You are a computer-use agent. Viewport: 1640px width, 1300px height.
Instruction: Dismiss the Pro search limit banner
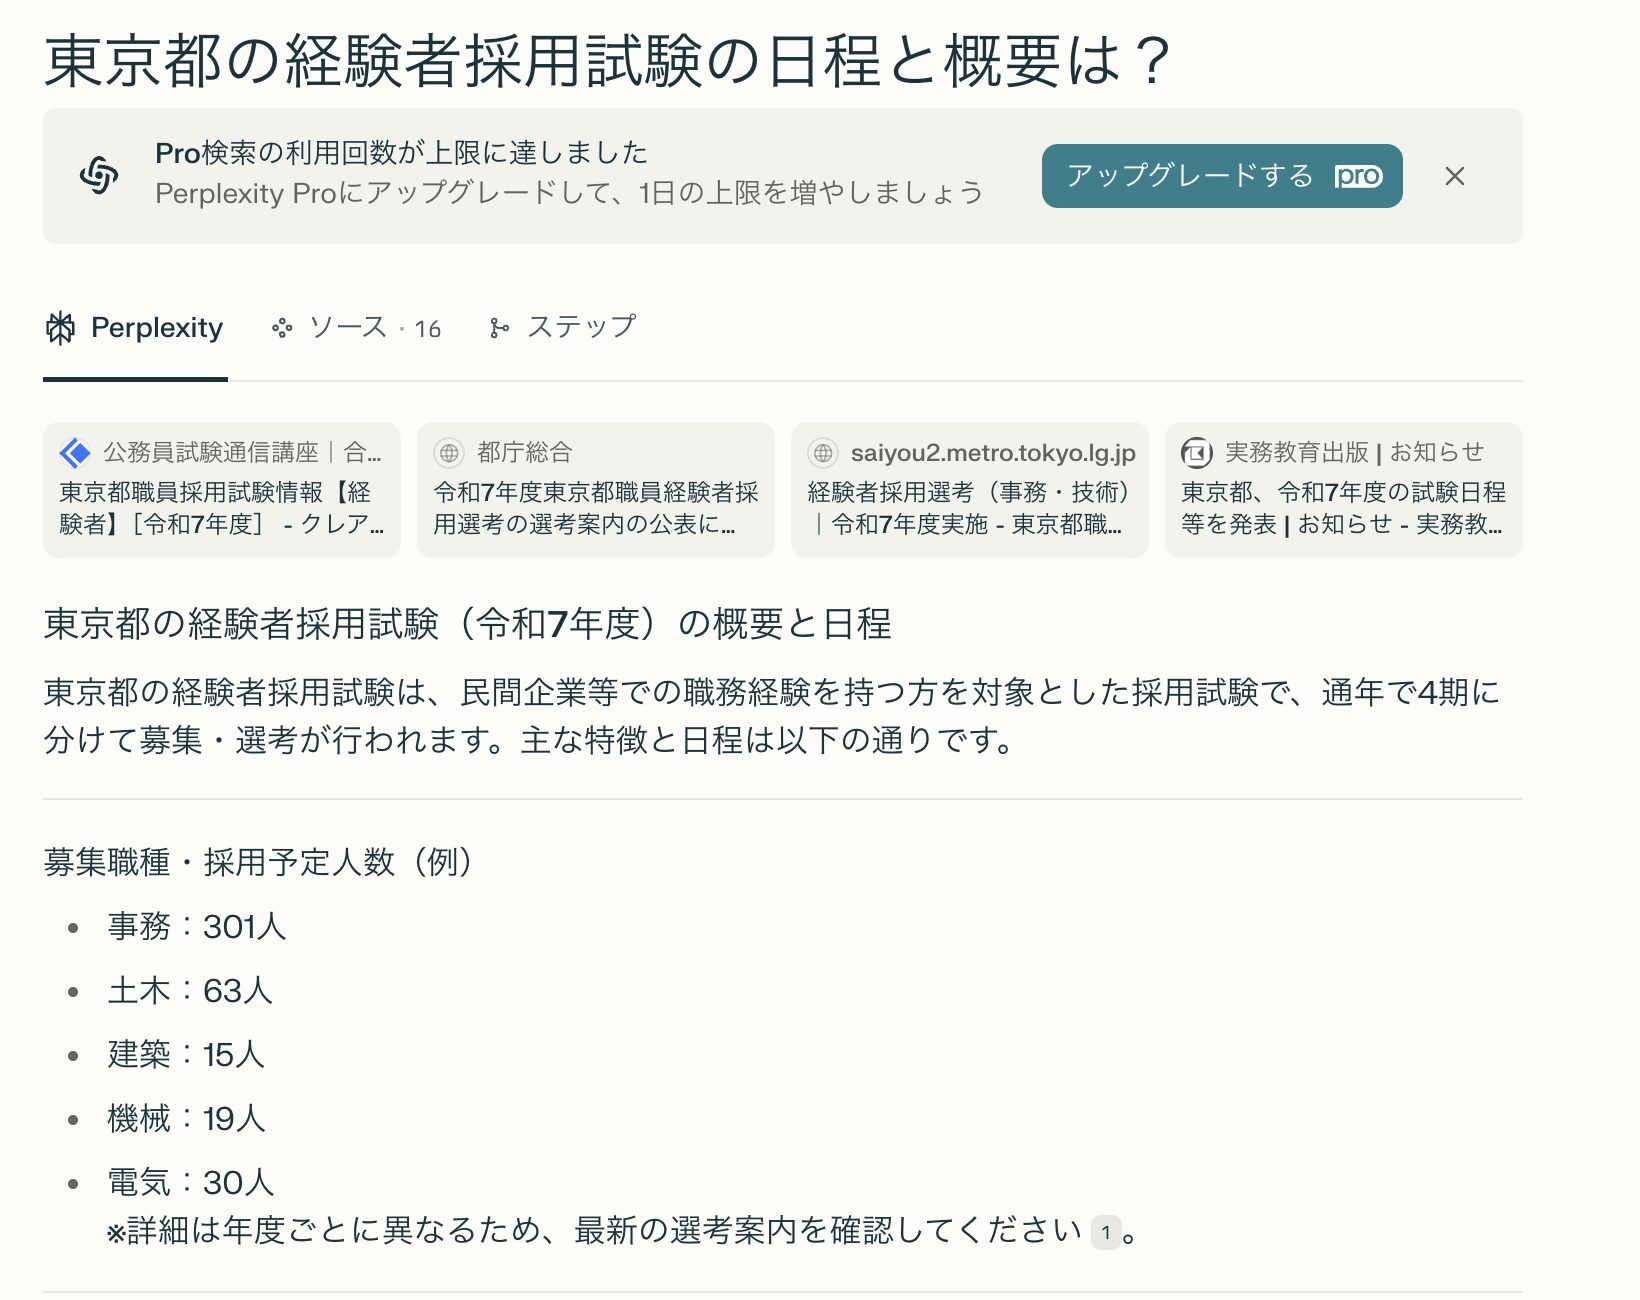(x=1455, y=176)
